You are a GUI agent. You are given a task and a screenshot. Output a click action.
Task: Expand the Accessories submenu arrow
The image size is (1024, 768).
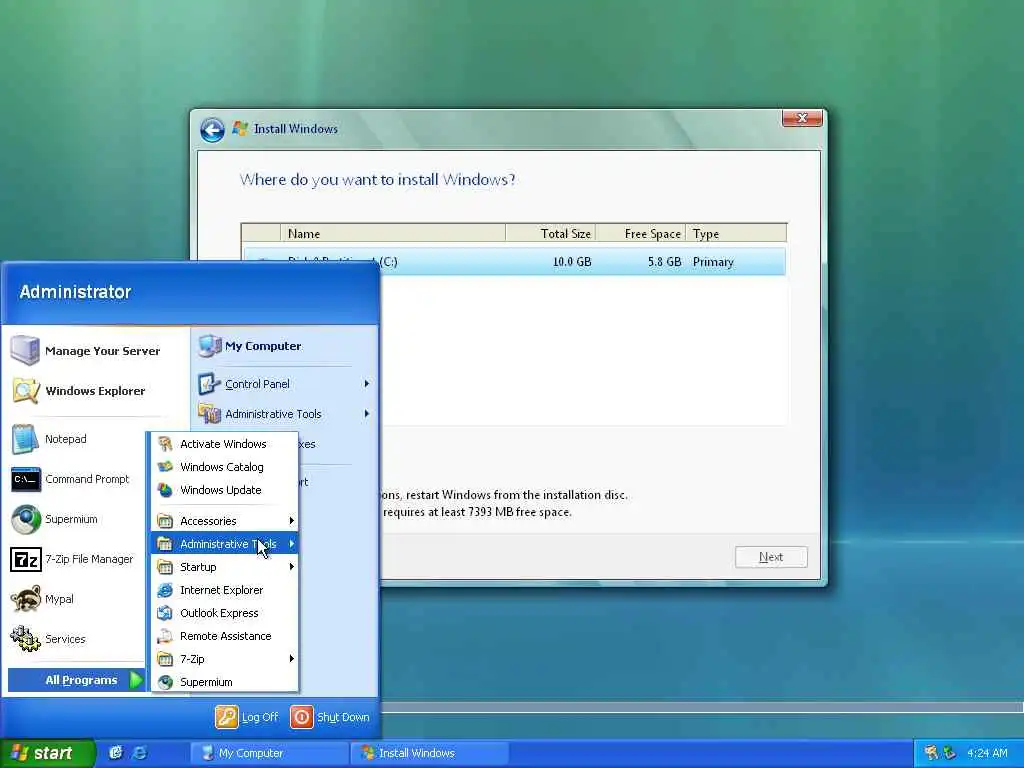[291, 520]
